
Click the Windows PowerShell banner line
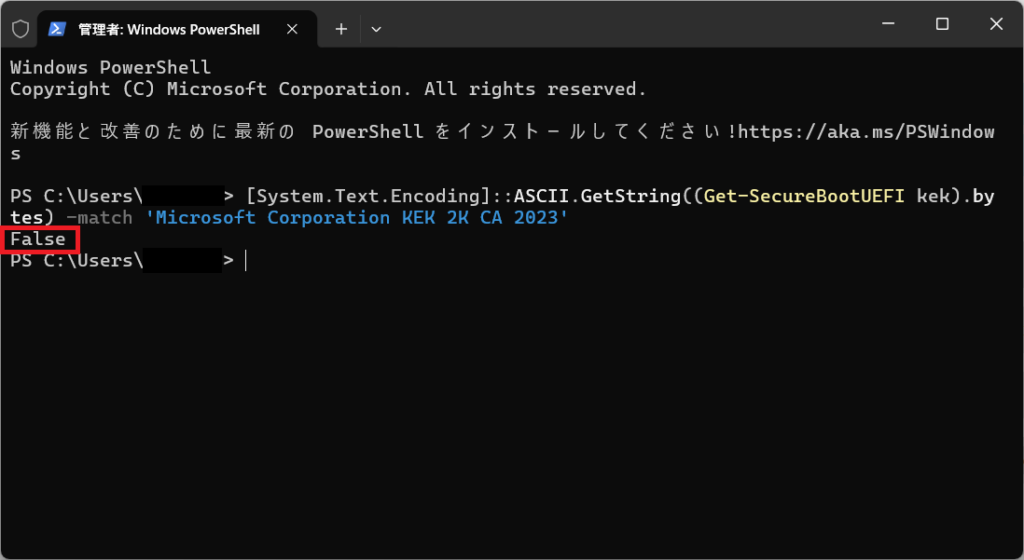point(110,68)
